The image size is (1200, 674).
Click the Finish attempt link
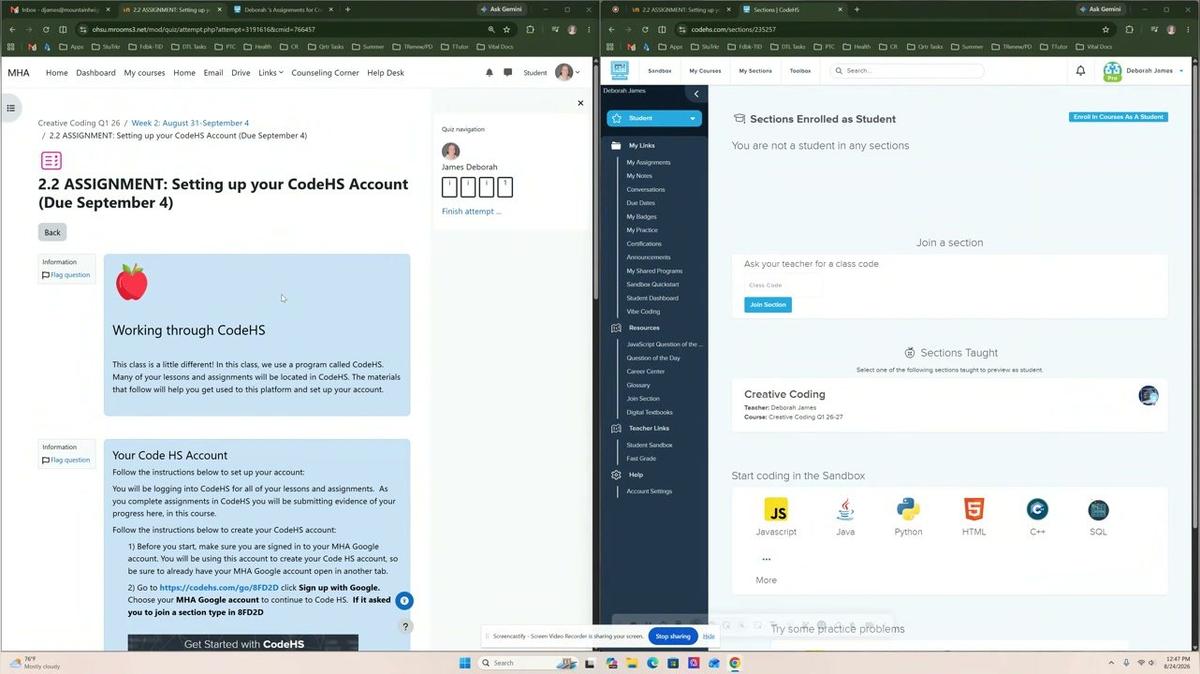point(471,211)
